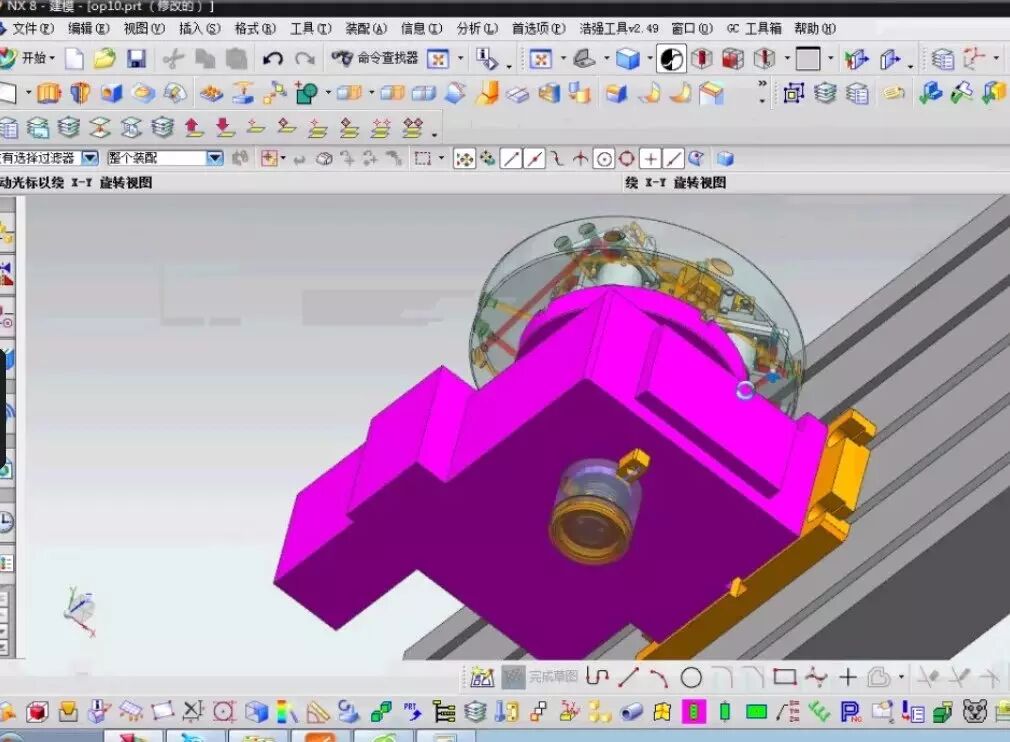Pick the Line sketch tool
The height and width of the screenshot is (742, 1010).
tap(628, 678)
